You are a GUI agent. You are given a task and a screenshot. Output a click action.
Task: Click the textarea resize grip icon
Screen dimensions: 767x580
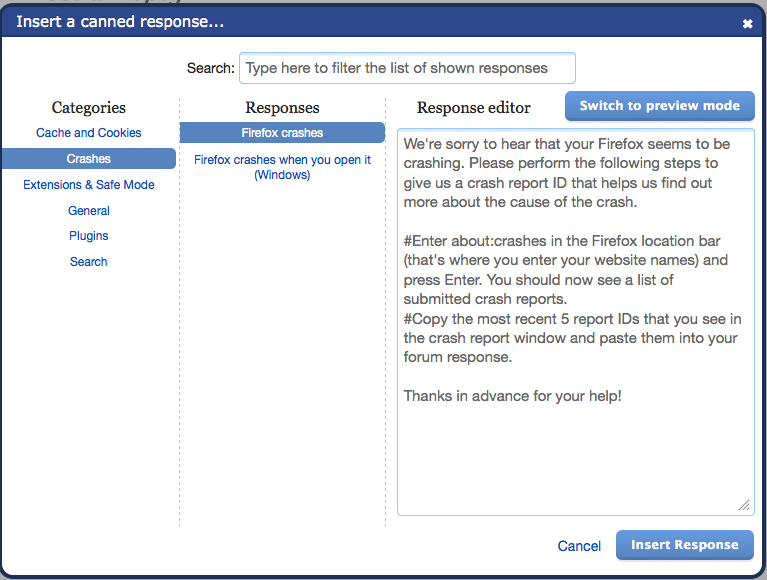[x=744, y=505]
